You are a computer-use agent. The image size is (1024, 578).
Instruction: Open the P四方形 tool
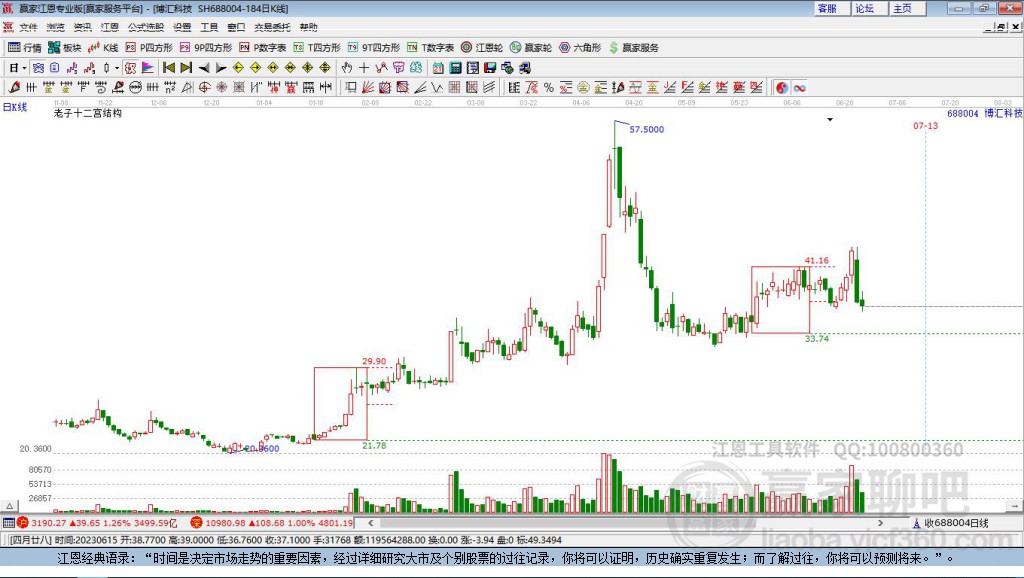[x=149, y=48]
